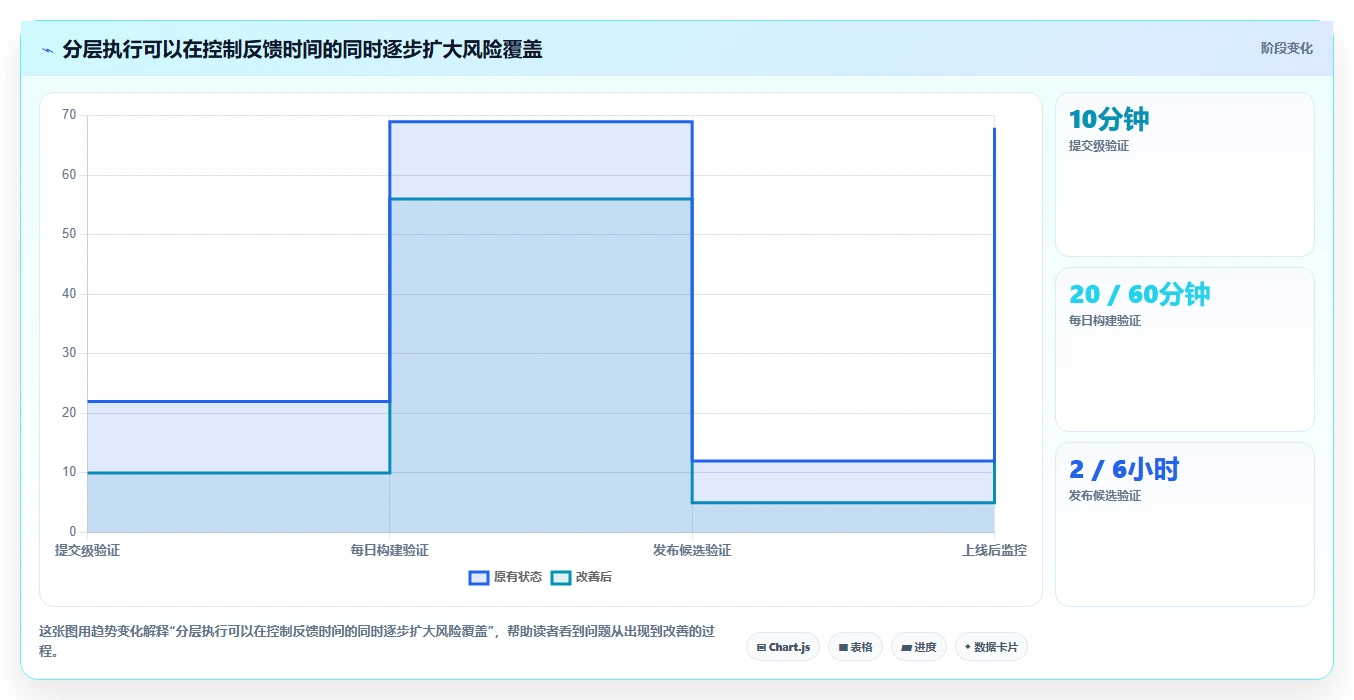Click the 30 y-axis tick label

[69, 353]
